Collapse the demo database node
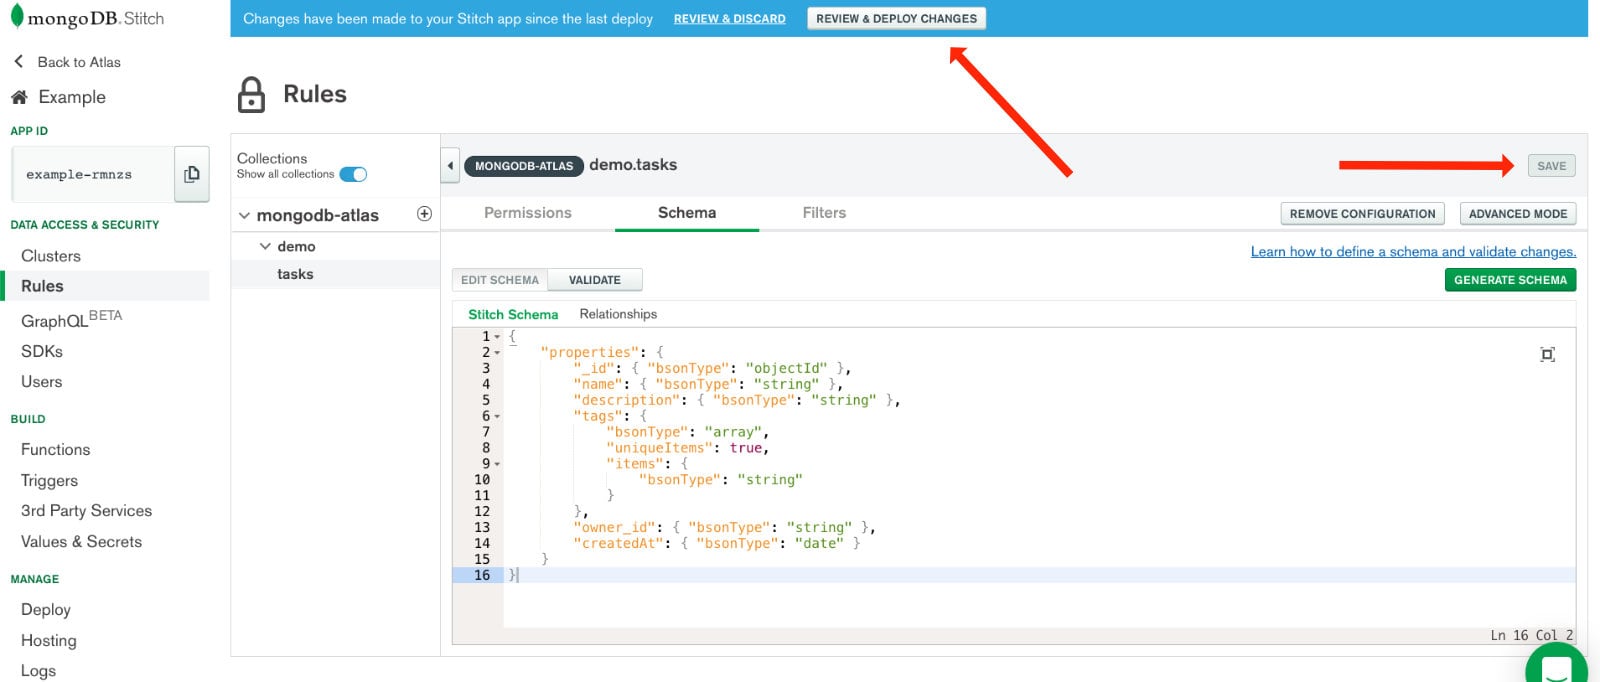 (x=265, y=246)
